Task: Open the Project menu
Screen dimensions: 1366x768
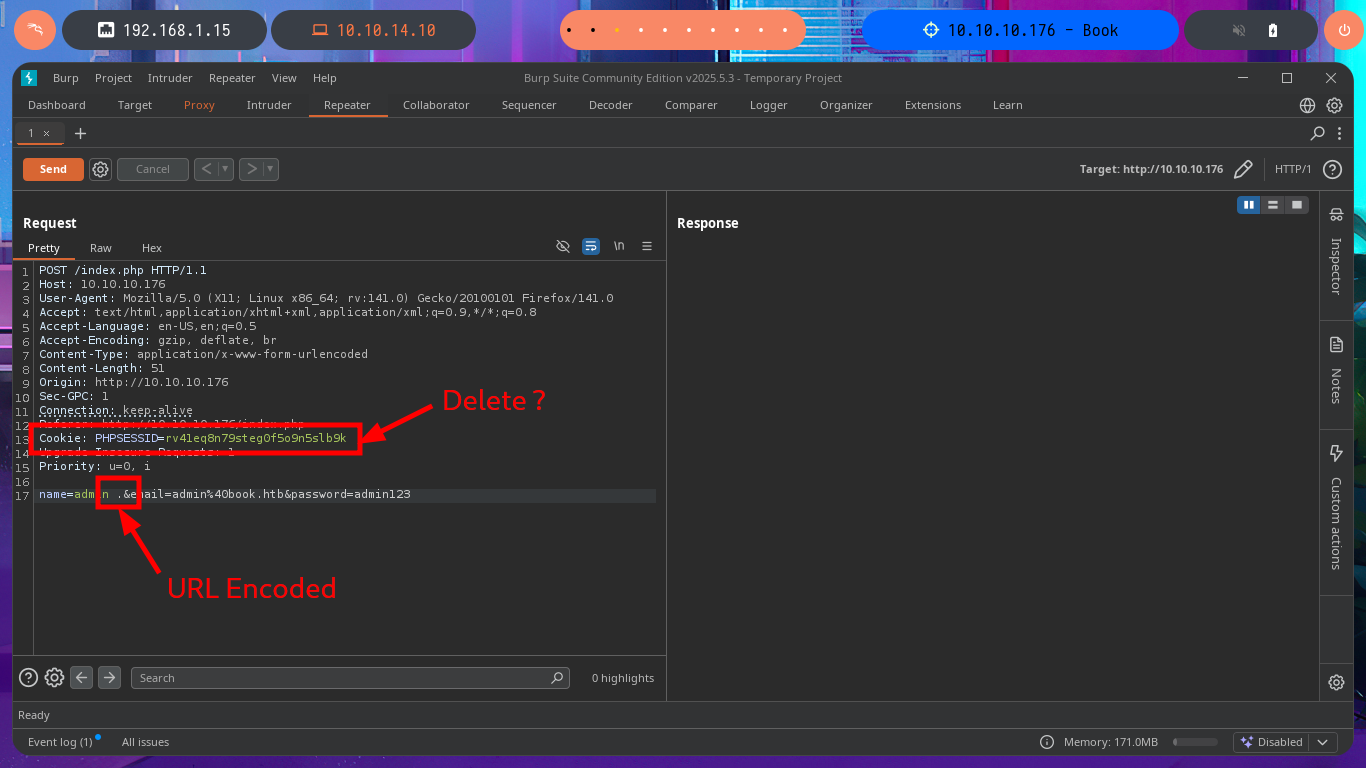Action: coord(113,78)
